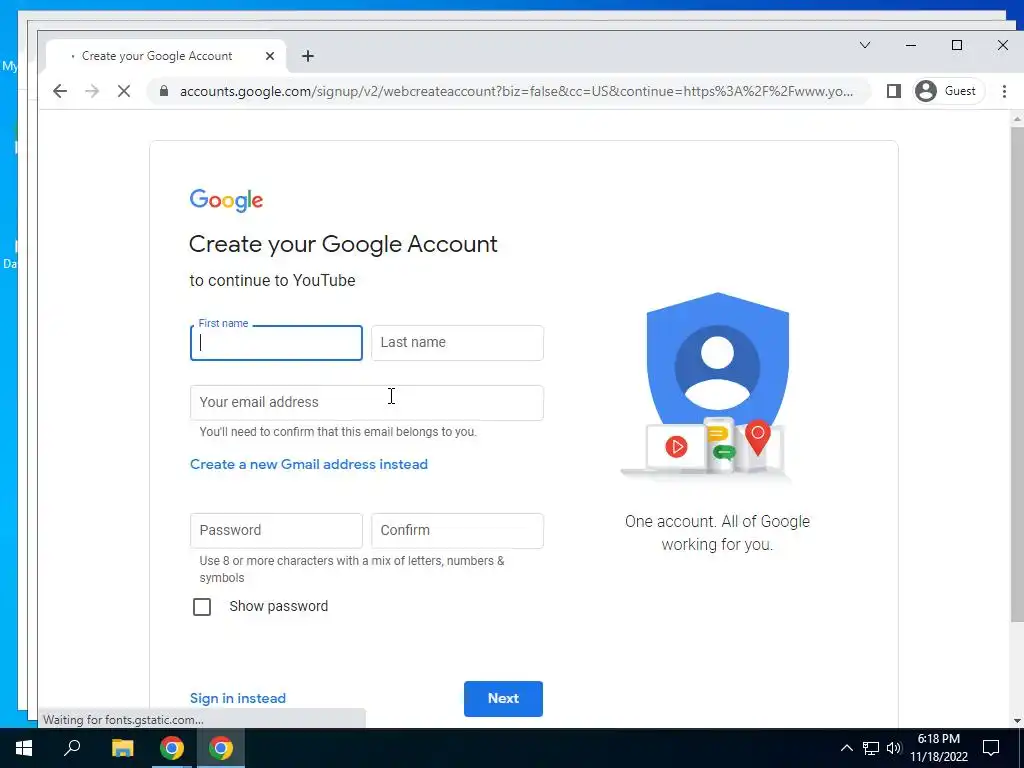The height and width of the screenshot is (768, 1024).
Task: Click the "to continue to YouTube" text
Action: point(272,281)
